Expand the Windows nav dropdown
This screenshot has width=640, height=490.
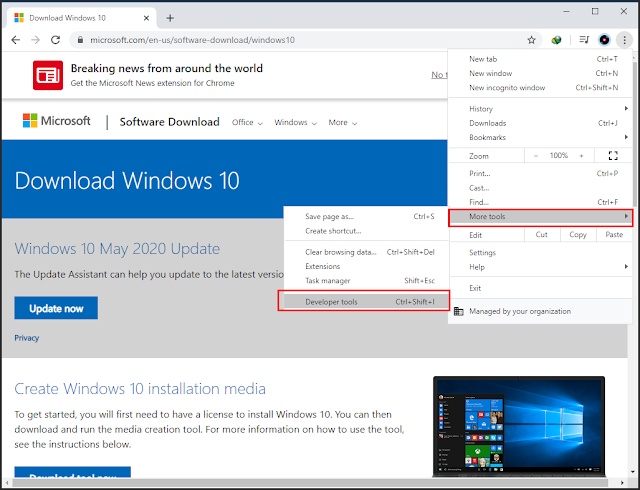point(296,122)
